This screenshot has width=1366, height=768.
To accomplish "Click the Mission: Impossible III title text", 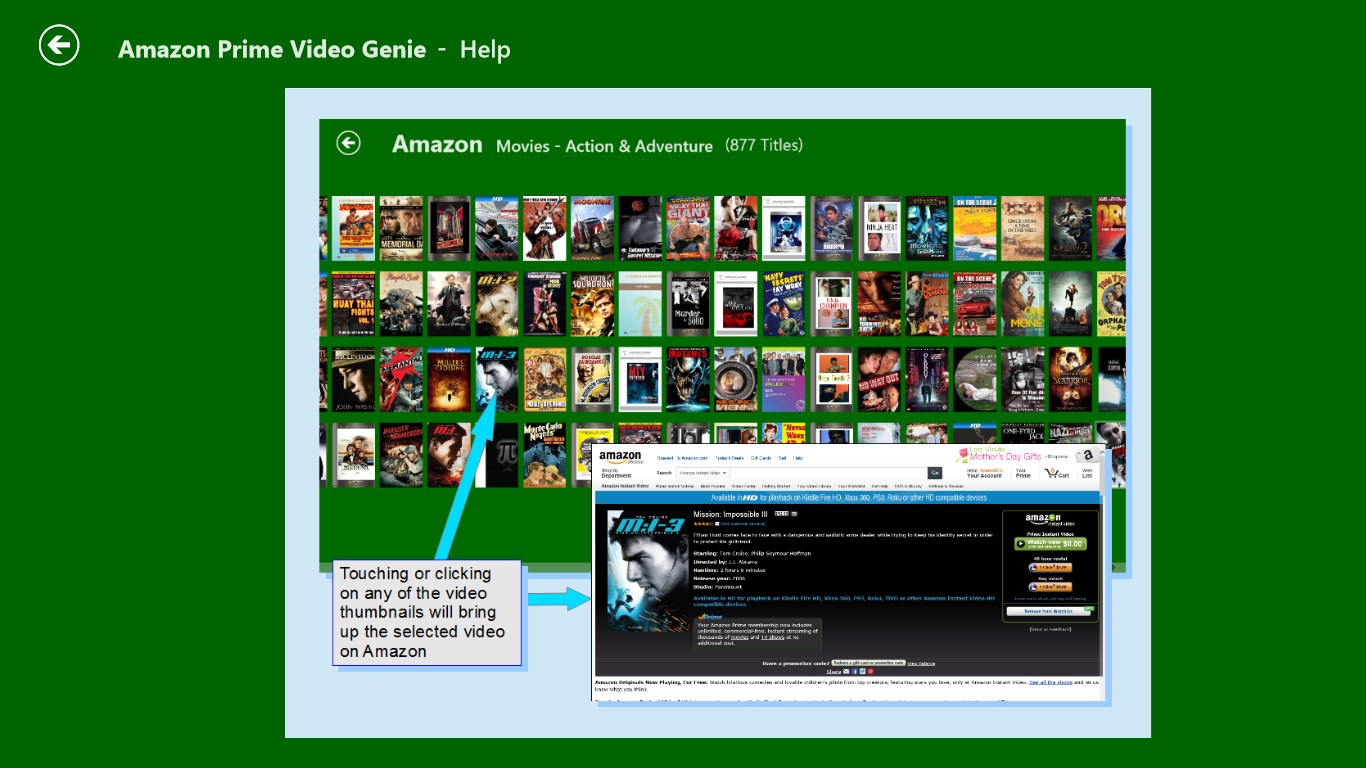I will pyautogui.click(x=731, y=514).
